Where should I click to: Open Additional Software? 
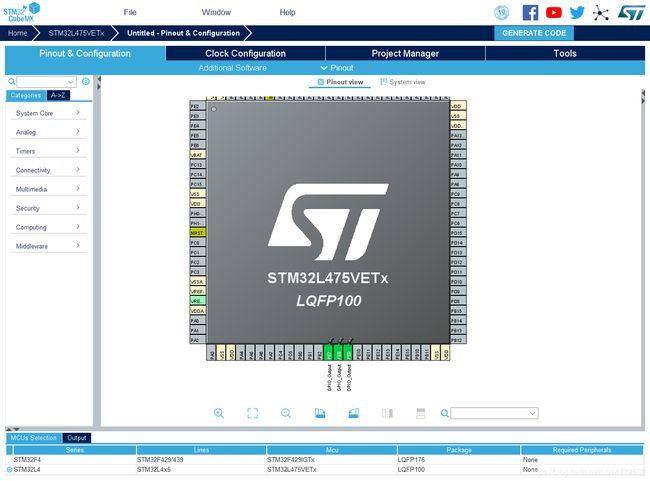coord(232,68)
